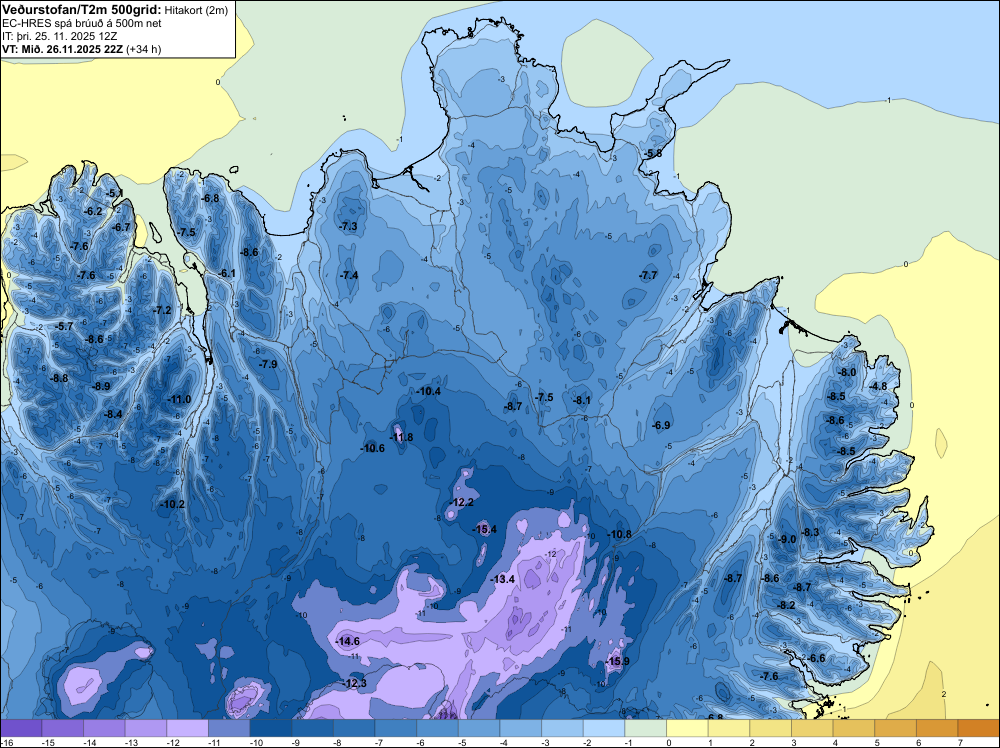Select the -10.4 temperature label
1000x748 pixels.
pyautogui.click(x=429, y=392)
